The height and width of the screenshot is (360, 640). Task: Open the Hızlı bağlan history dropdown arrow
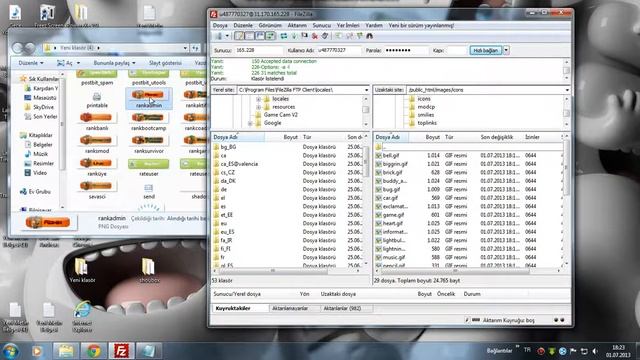coord(506,50)
